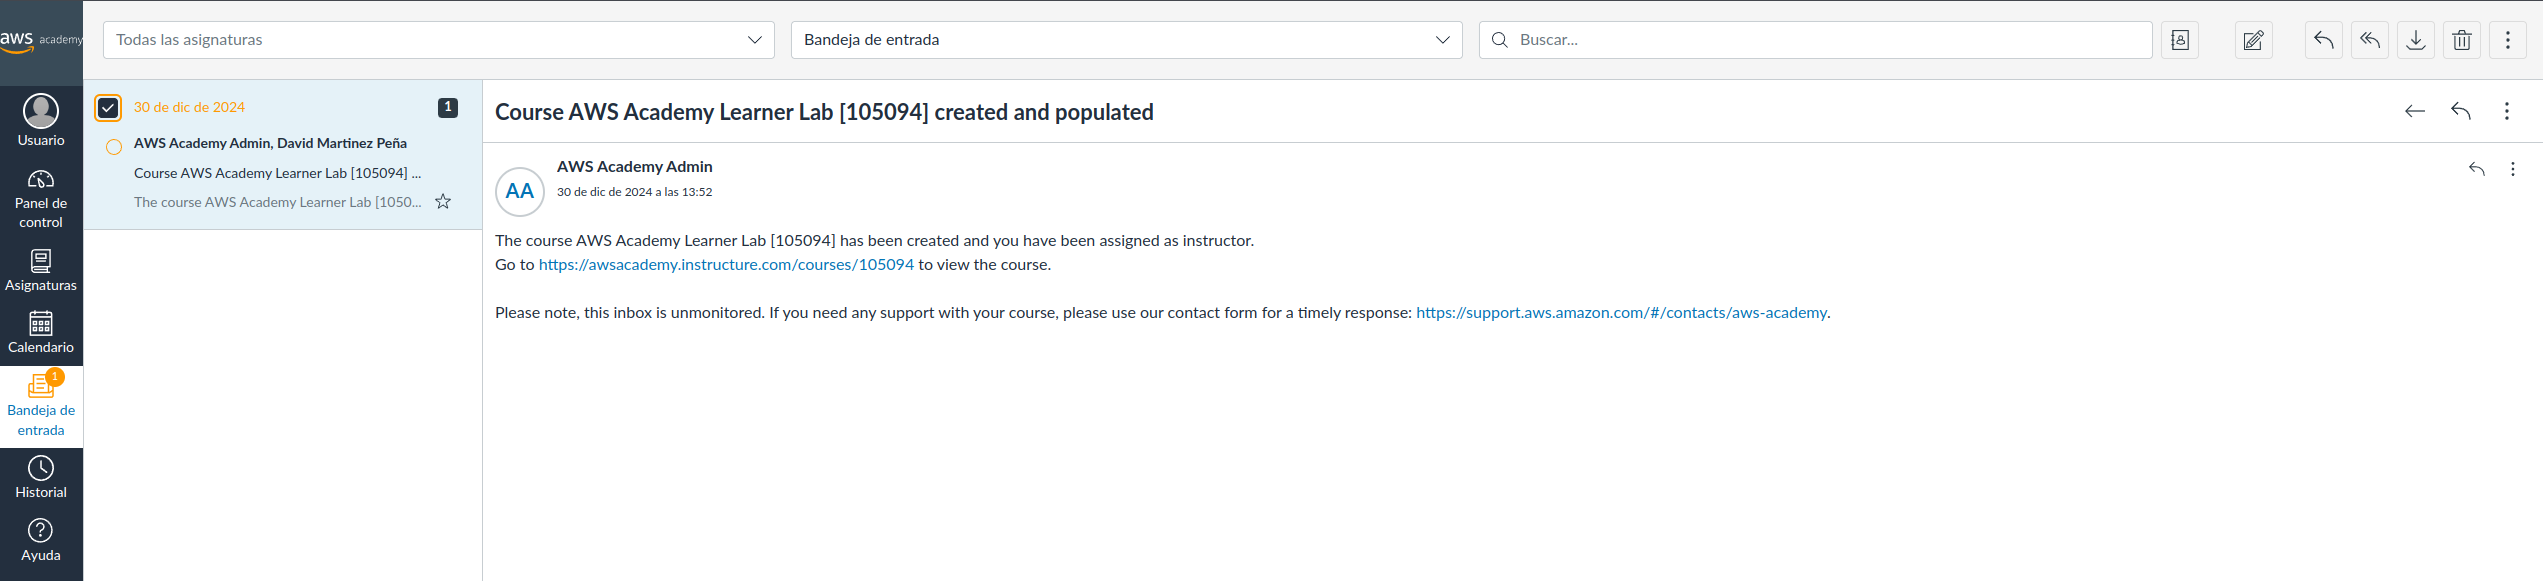
Task: Click the top toolbar reply arrow icon
Action: (2323, 40)
